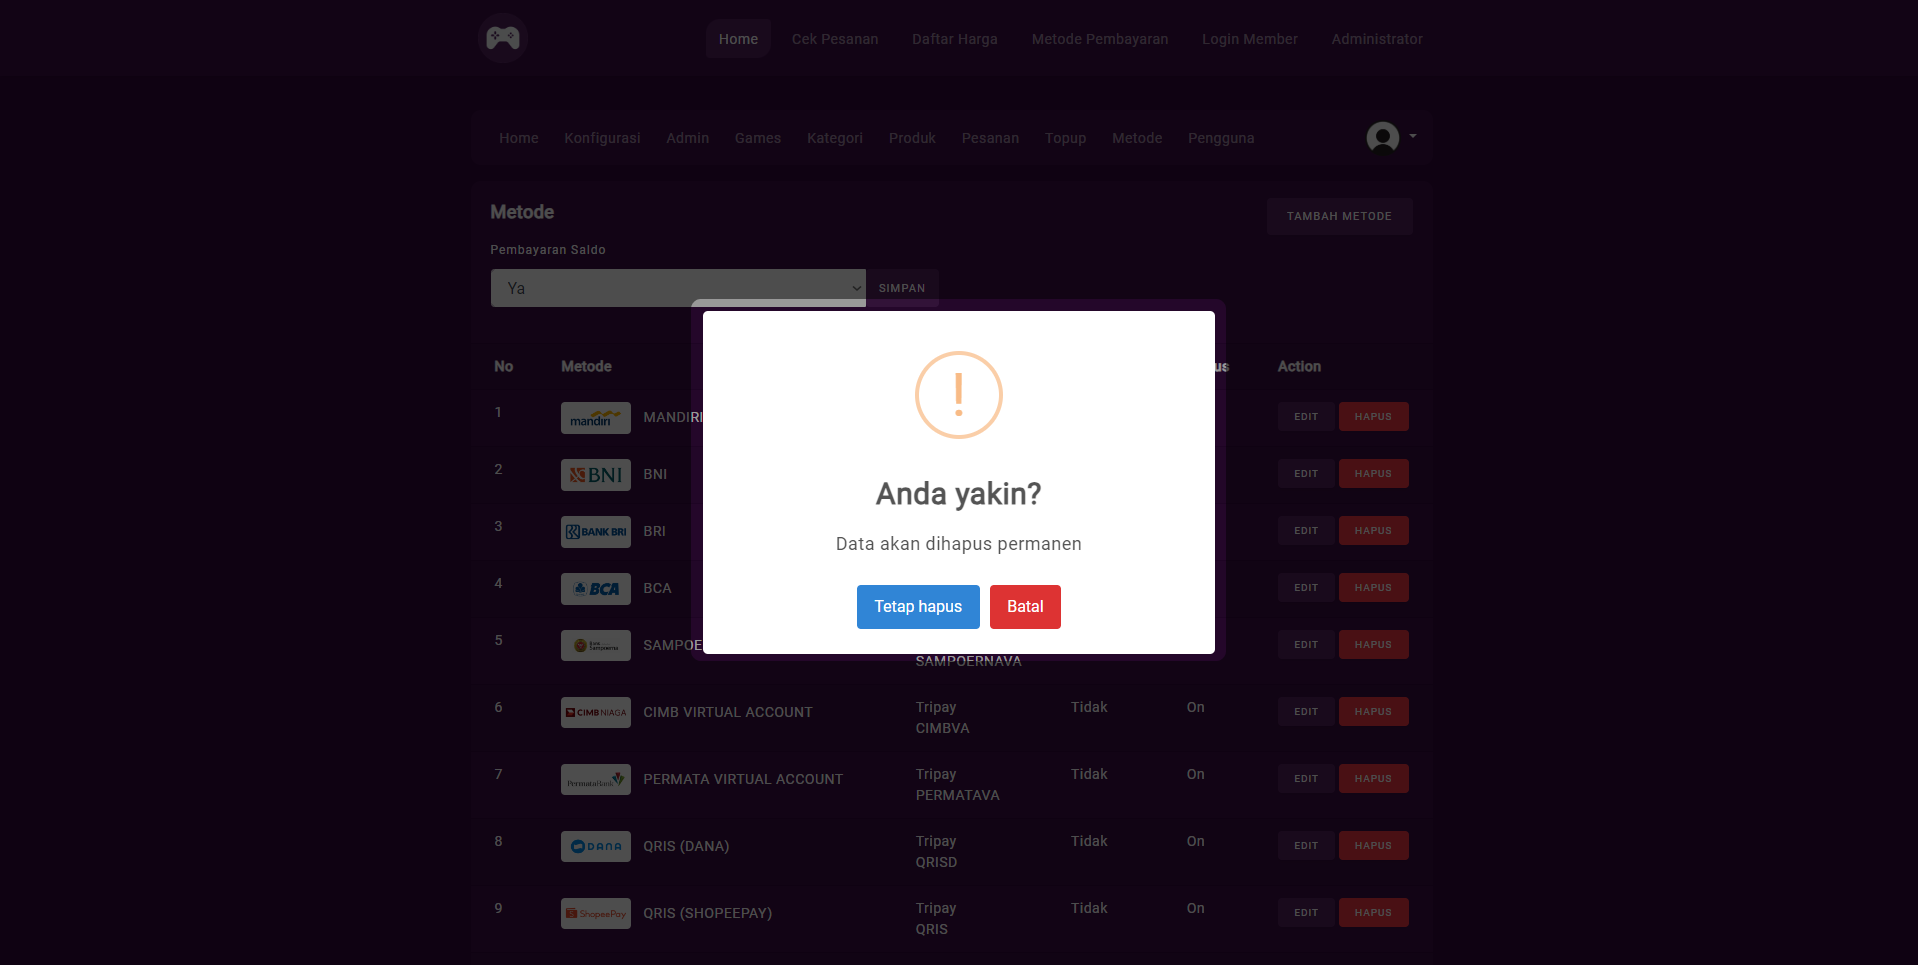Open Administrator page
1918x965 pixels.
coord(1377,39)
